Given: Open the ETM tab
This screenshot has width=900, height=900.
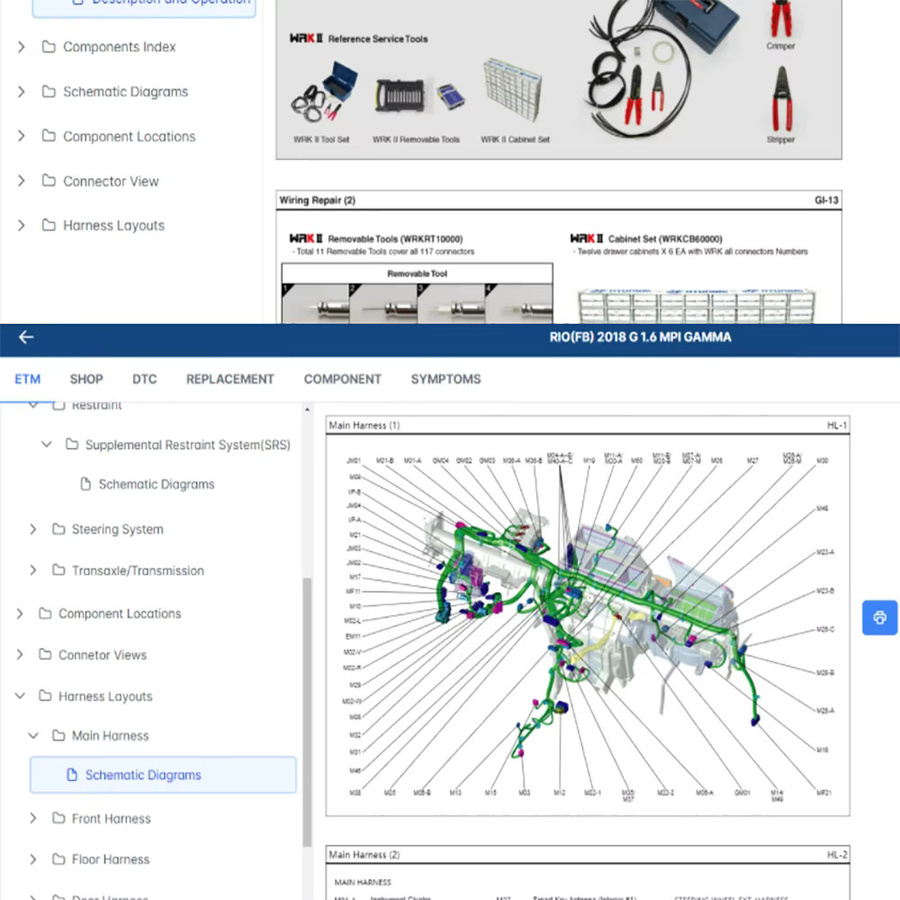Looking at the screenshot, I should 28,379.
